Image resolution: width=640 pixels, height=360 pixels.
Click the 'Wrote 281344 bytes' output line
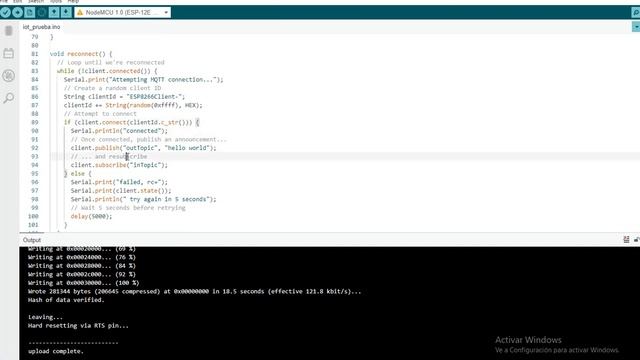click(x=194, y=291)
